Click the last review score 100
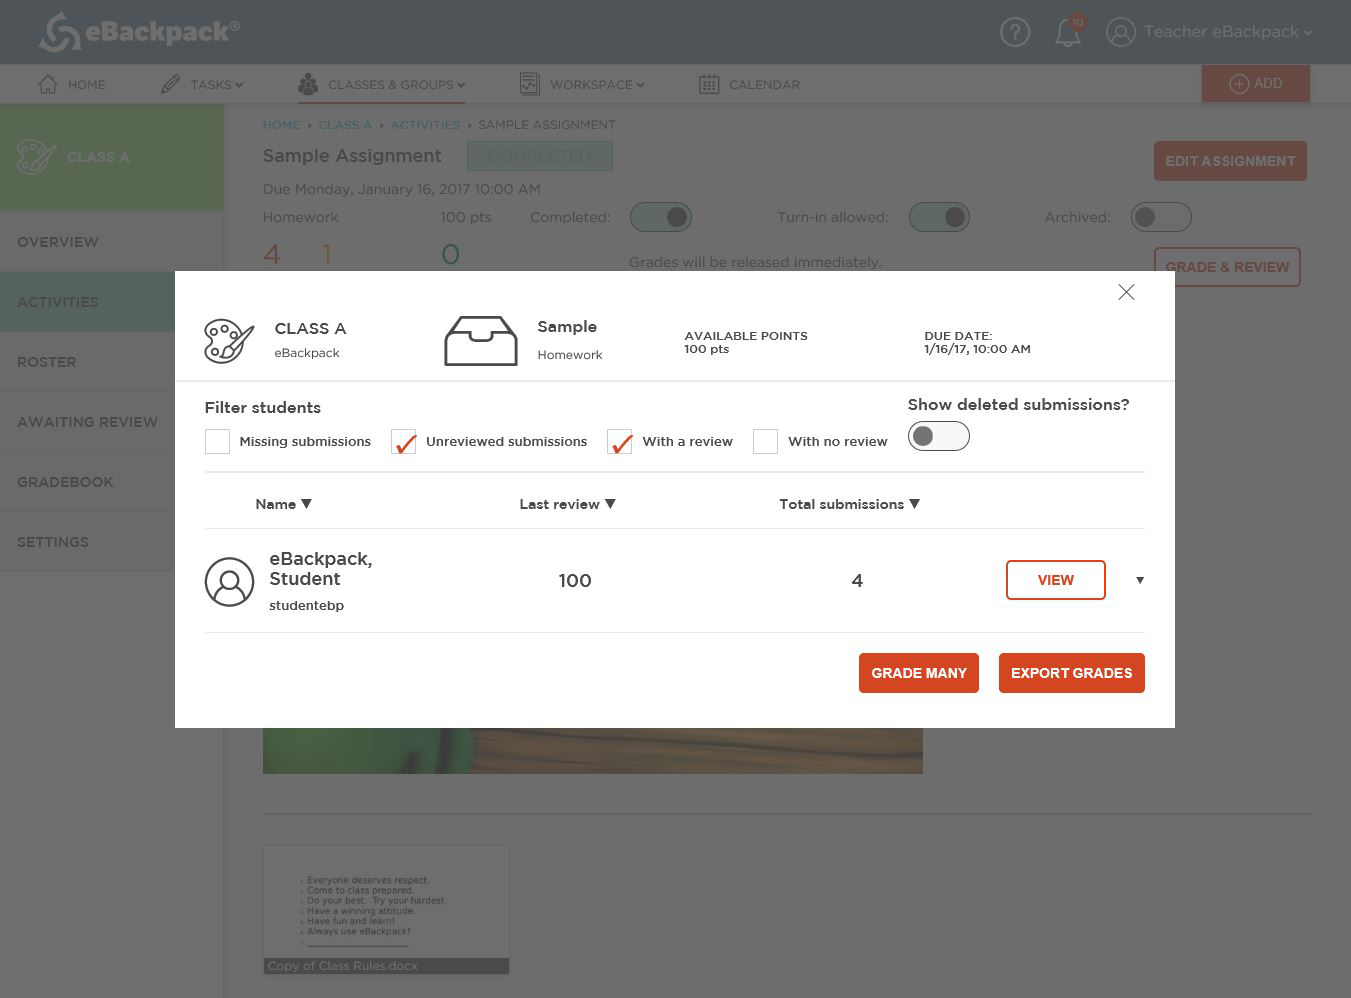The width and height of the screenshot is (1351, 998). [575, 580]
